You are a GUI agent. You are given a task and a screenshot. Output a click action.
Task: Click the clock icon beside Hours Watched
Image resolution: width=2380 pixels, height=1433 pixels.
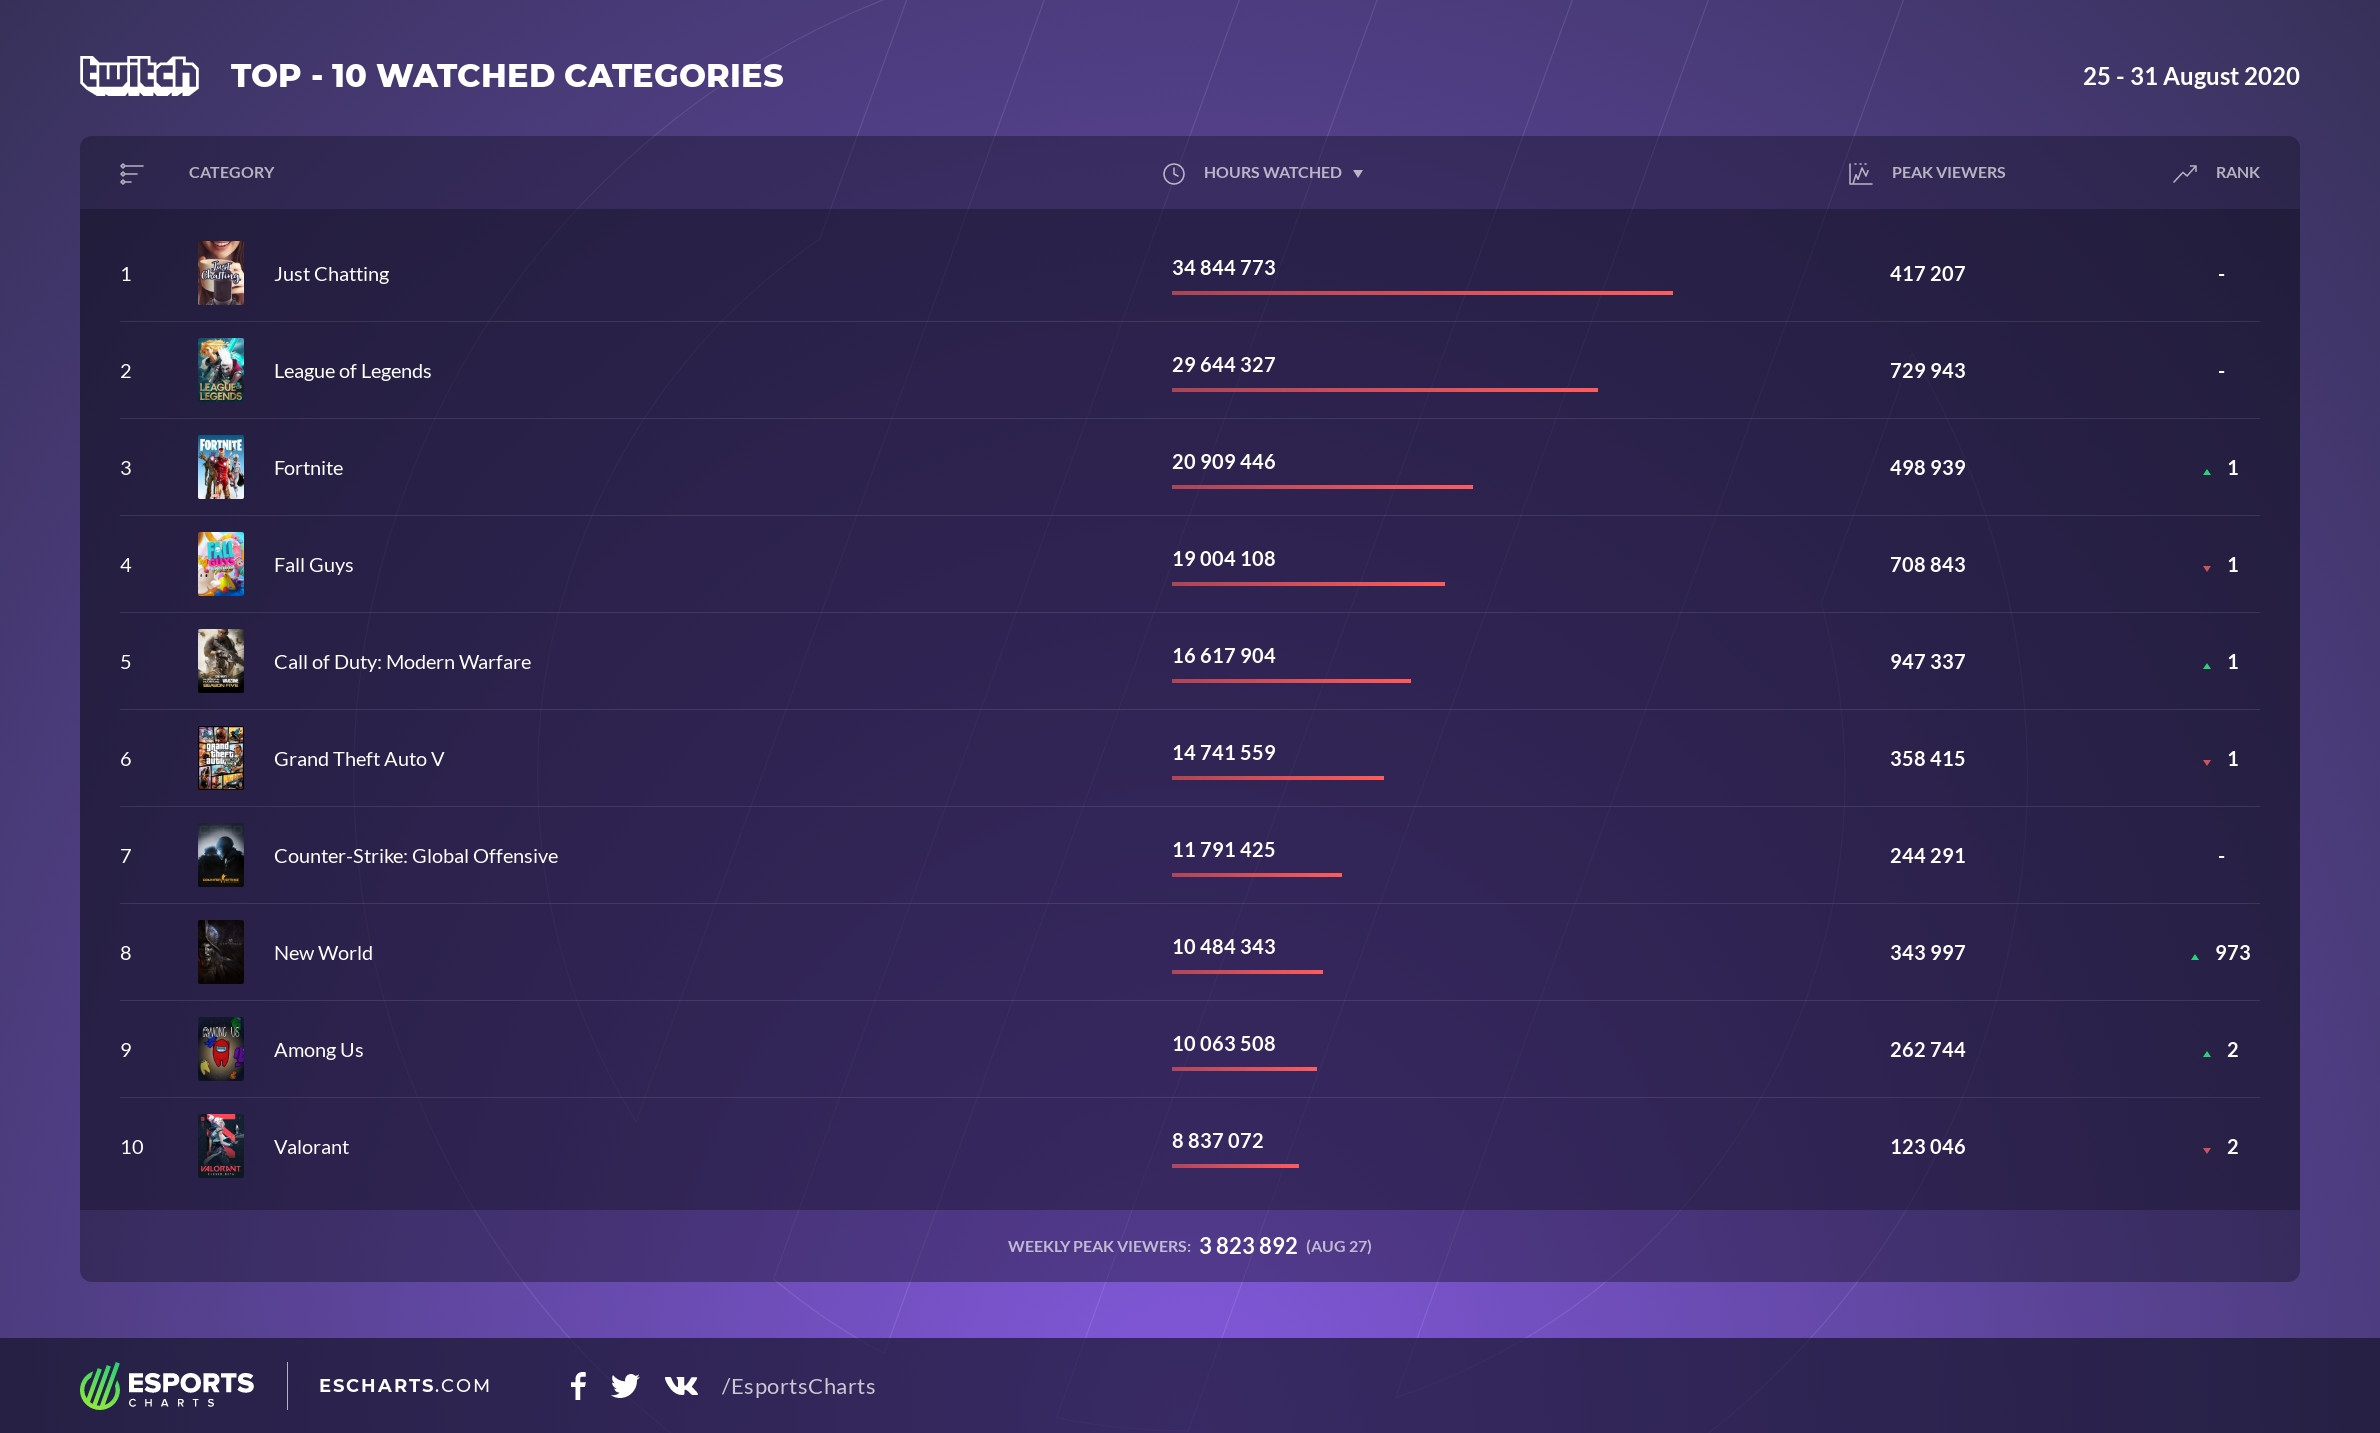1174,174
